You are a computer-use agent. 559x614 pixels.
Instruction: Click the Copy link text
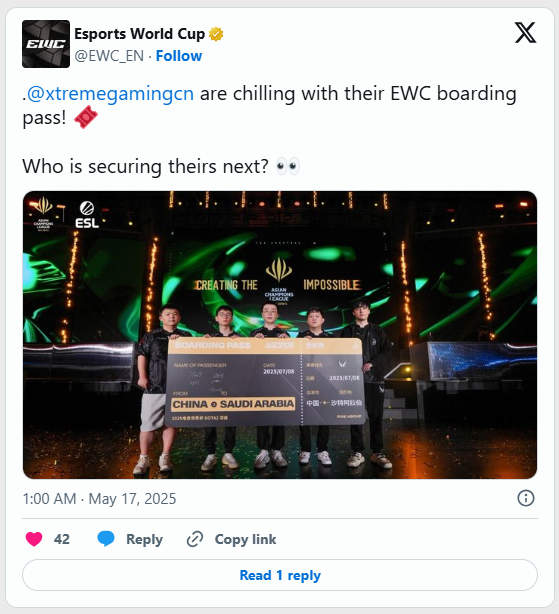245,540
